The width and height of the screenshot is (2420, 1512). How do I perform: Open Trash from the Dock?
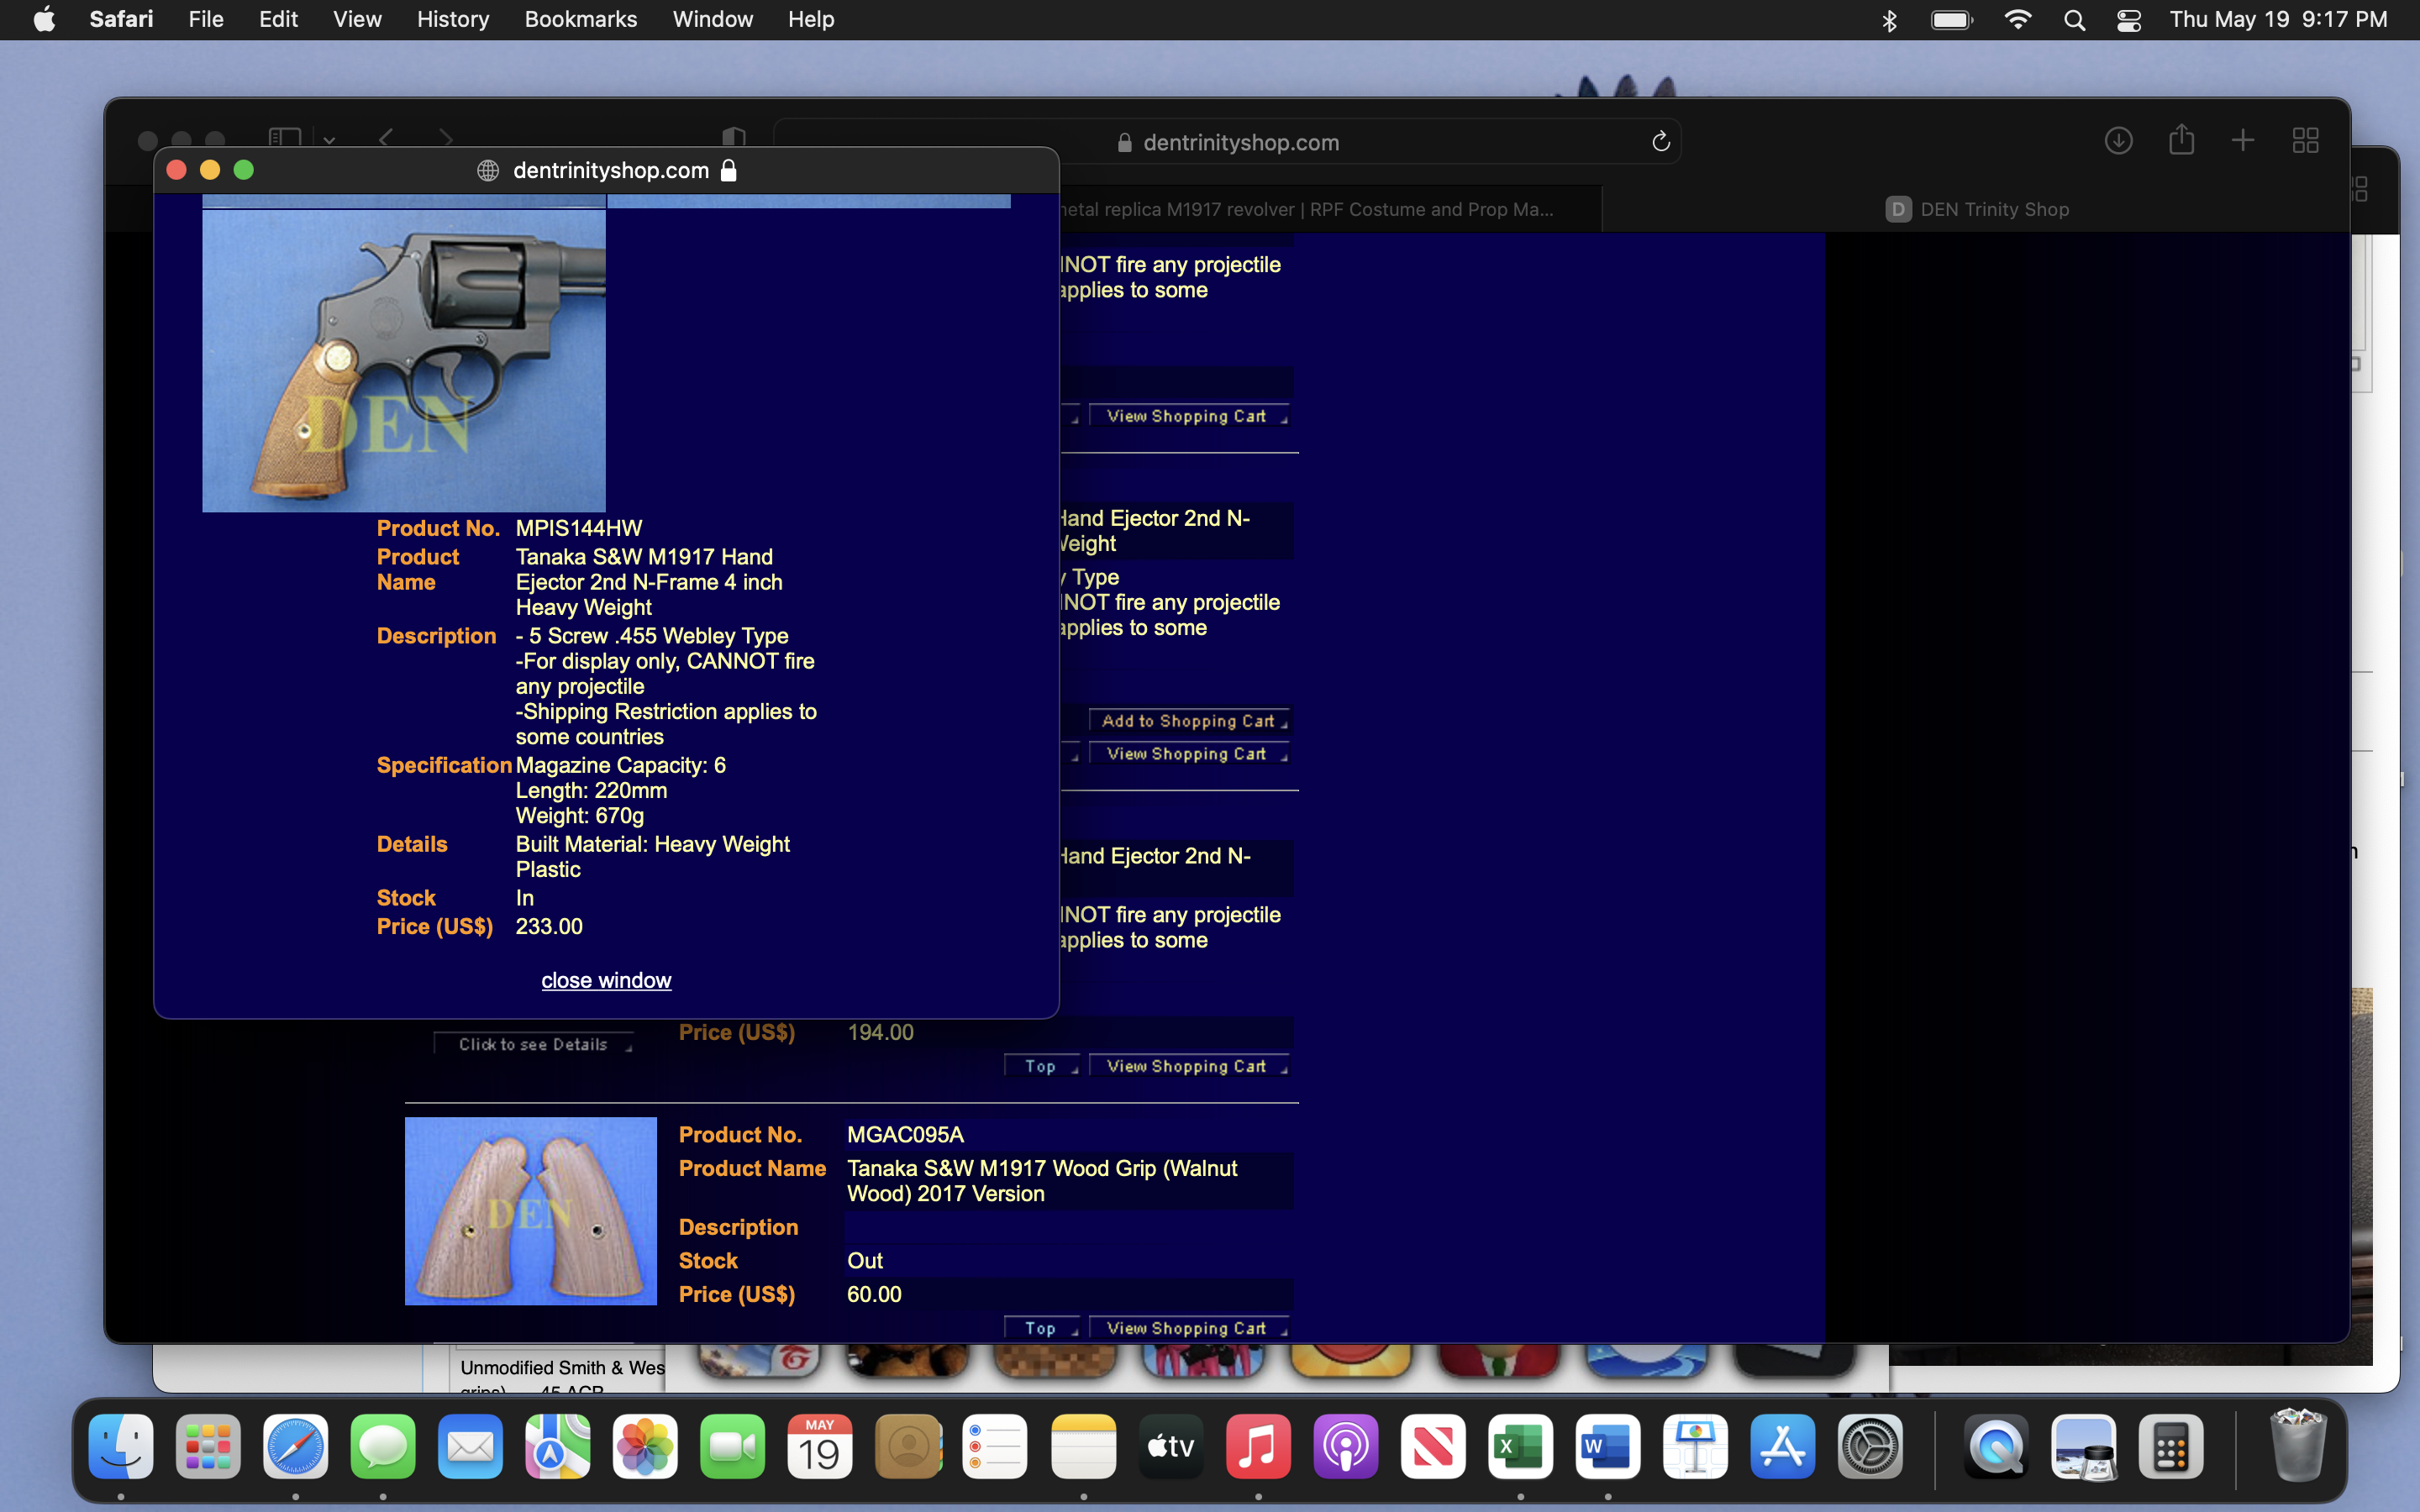(x=2297, y=1446)
